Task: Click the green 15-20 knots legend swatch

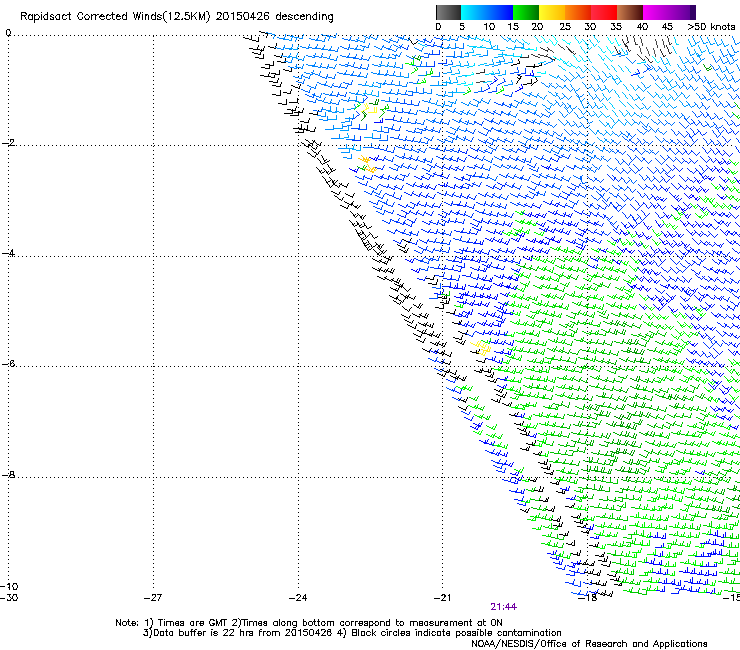Action: [526, 12]
